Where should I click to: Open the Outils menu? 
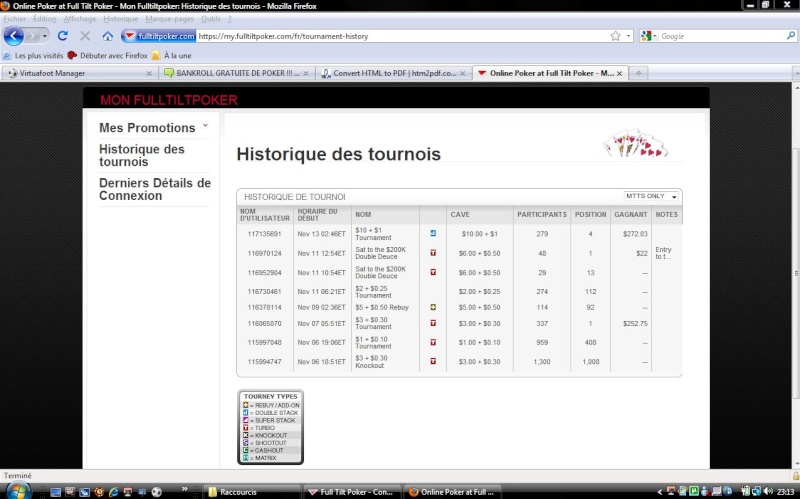click(x=211, y=19)
